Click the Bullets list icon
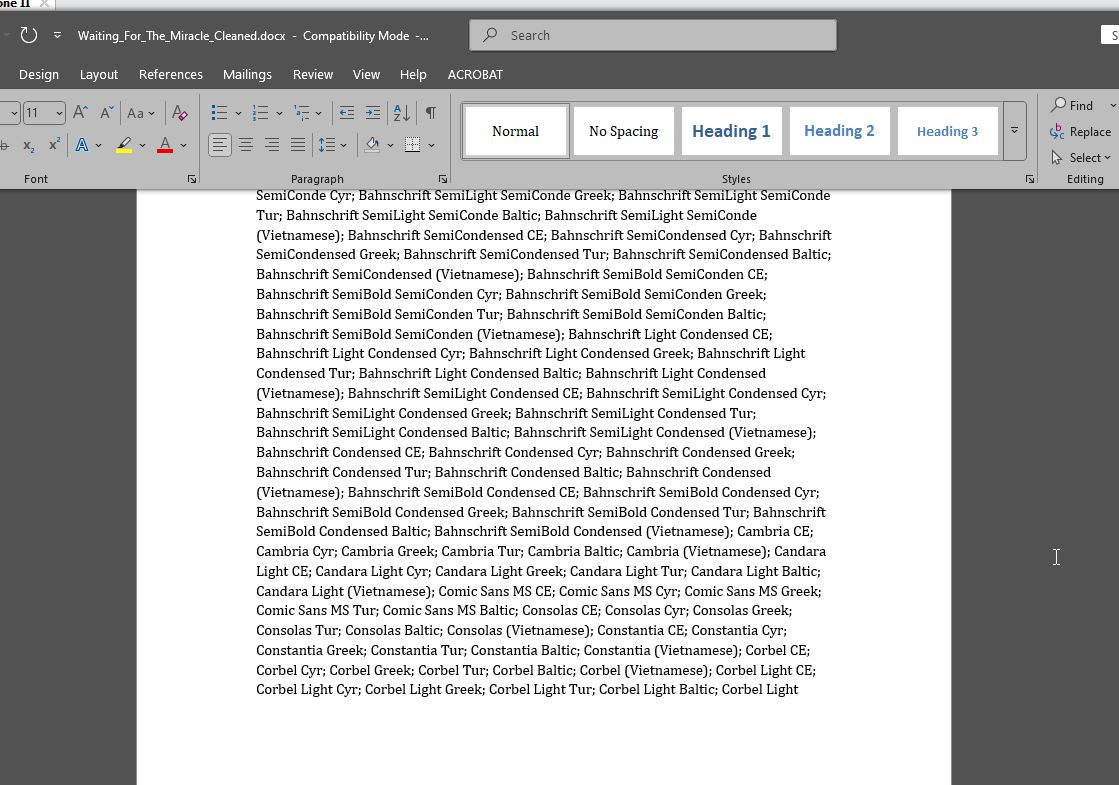Image resolution: width=1119 pixels, height=785 pixels. (219, 113)
